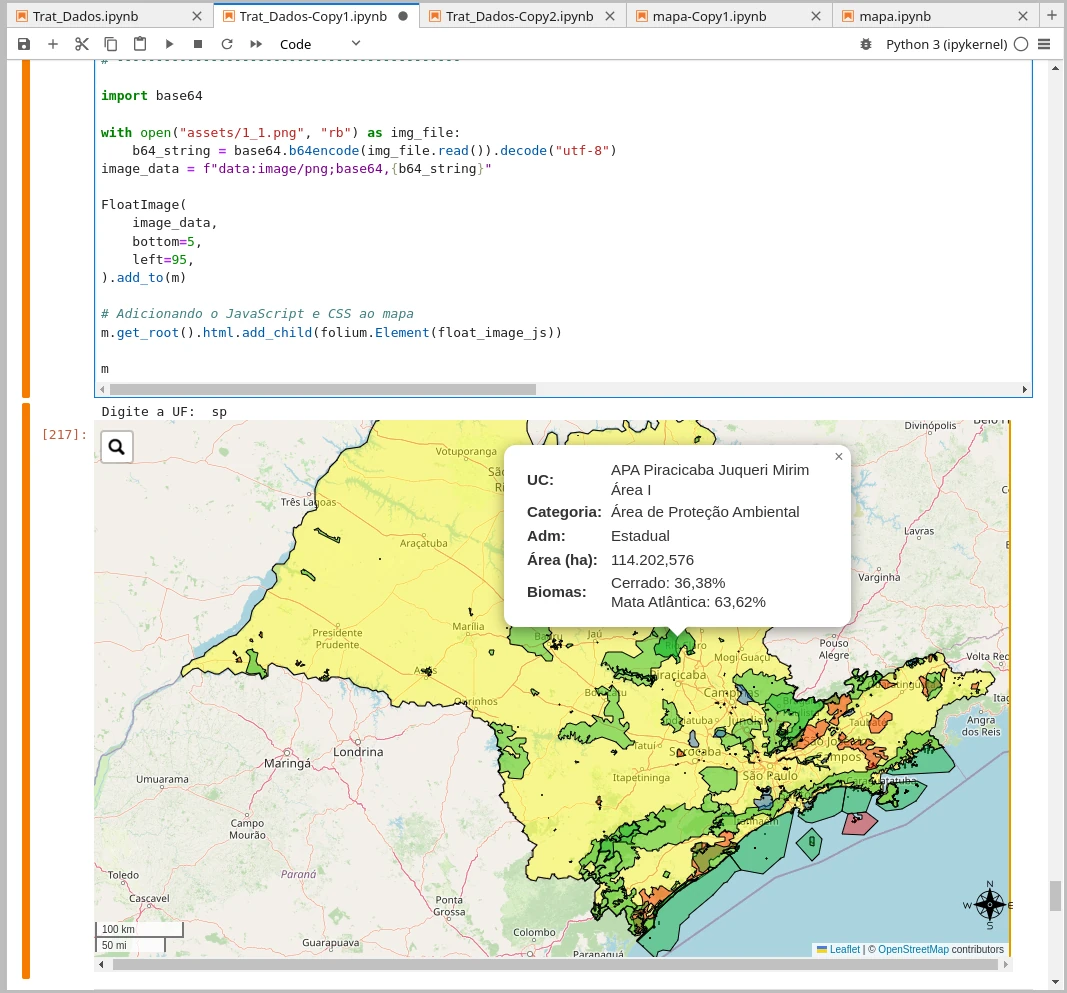Run the current cell
This screenshot has height=993, width=1067.
coord(169,44)
